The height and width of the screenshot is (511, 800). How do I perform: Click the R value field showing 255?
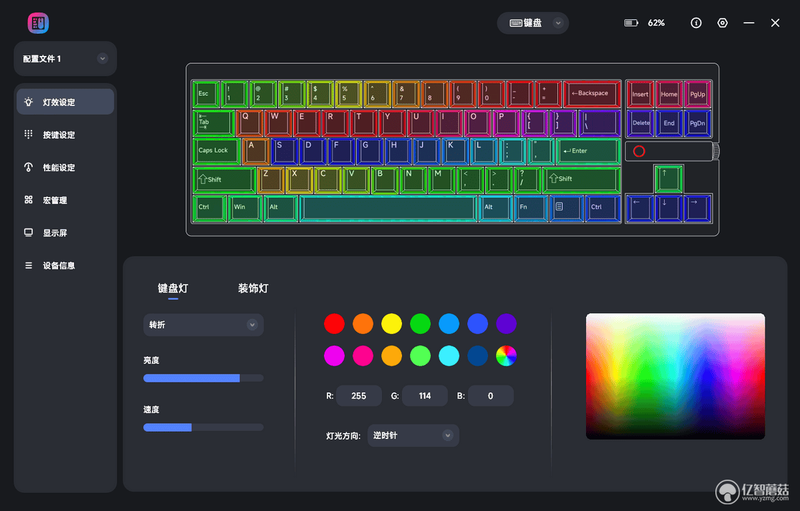[359, 396]
